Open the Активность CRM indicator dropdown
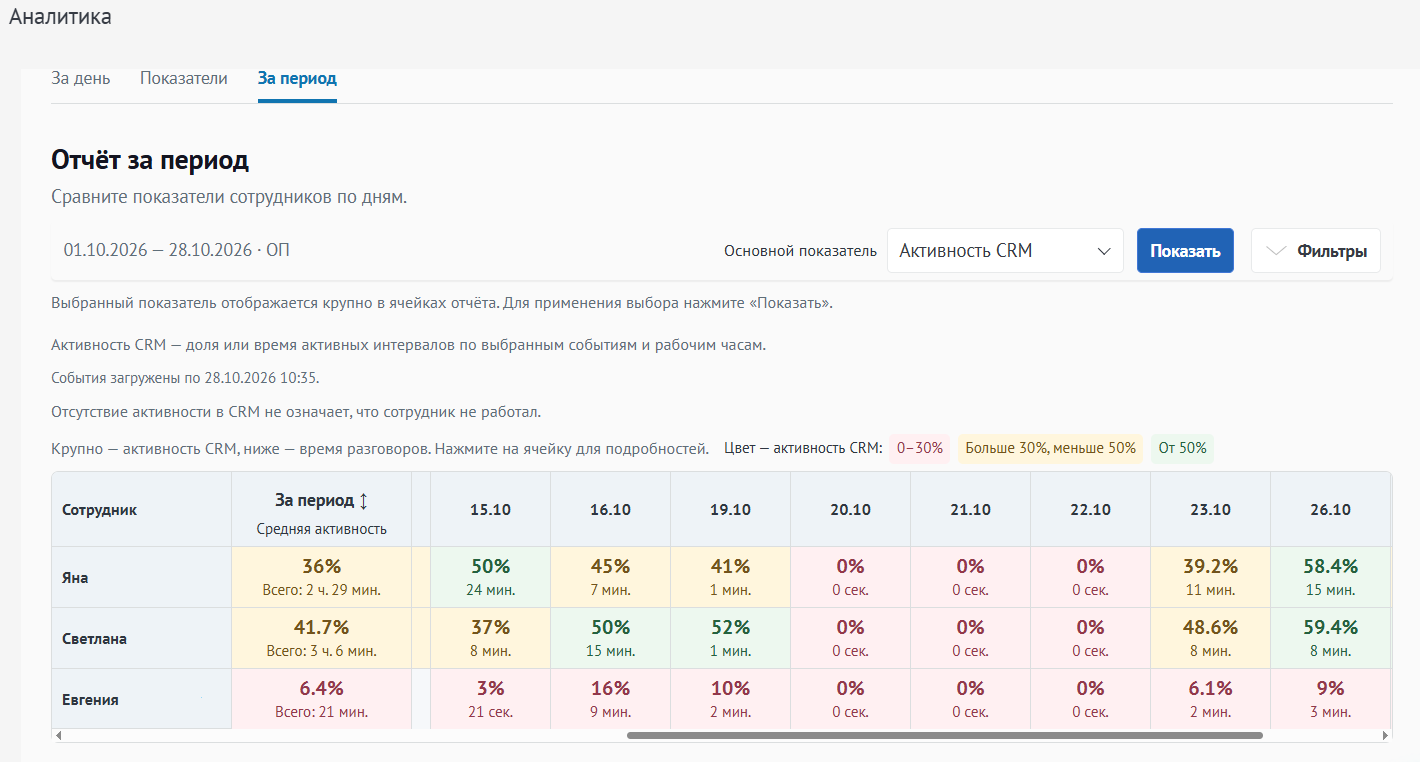This screenshot has height=762, width=1420. pyautogui.click(x=1005, y=251)
